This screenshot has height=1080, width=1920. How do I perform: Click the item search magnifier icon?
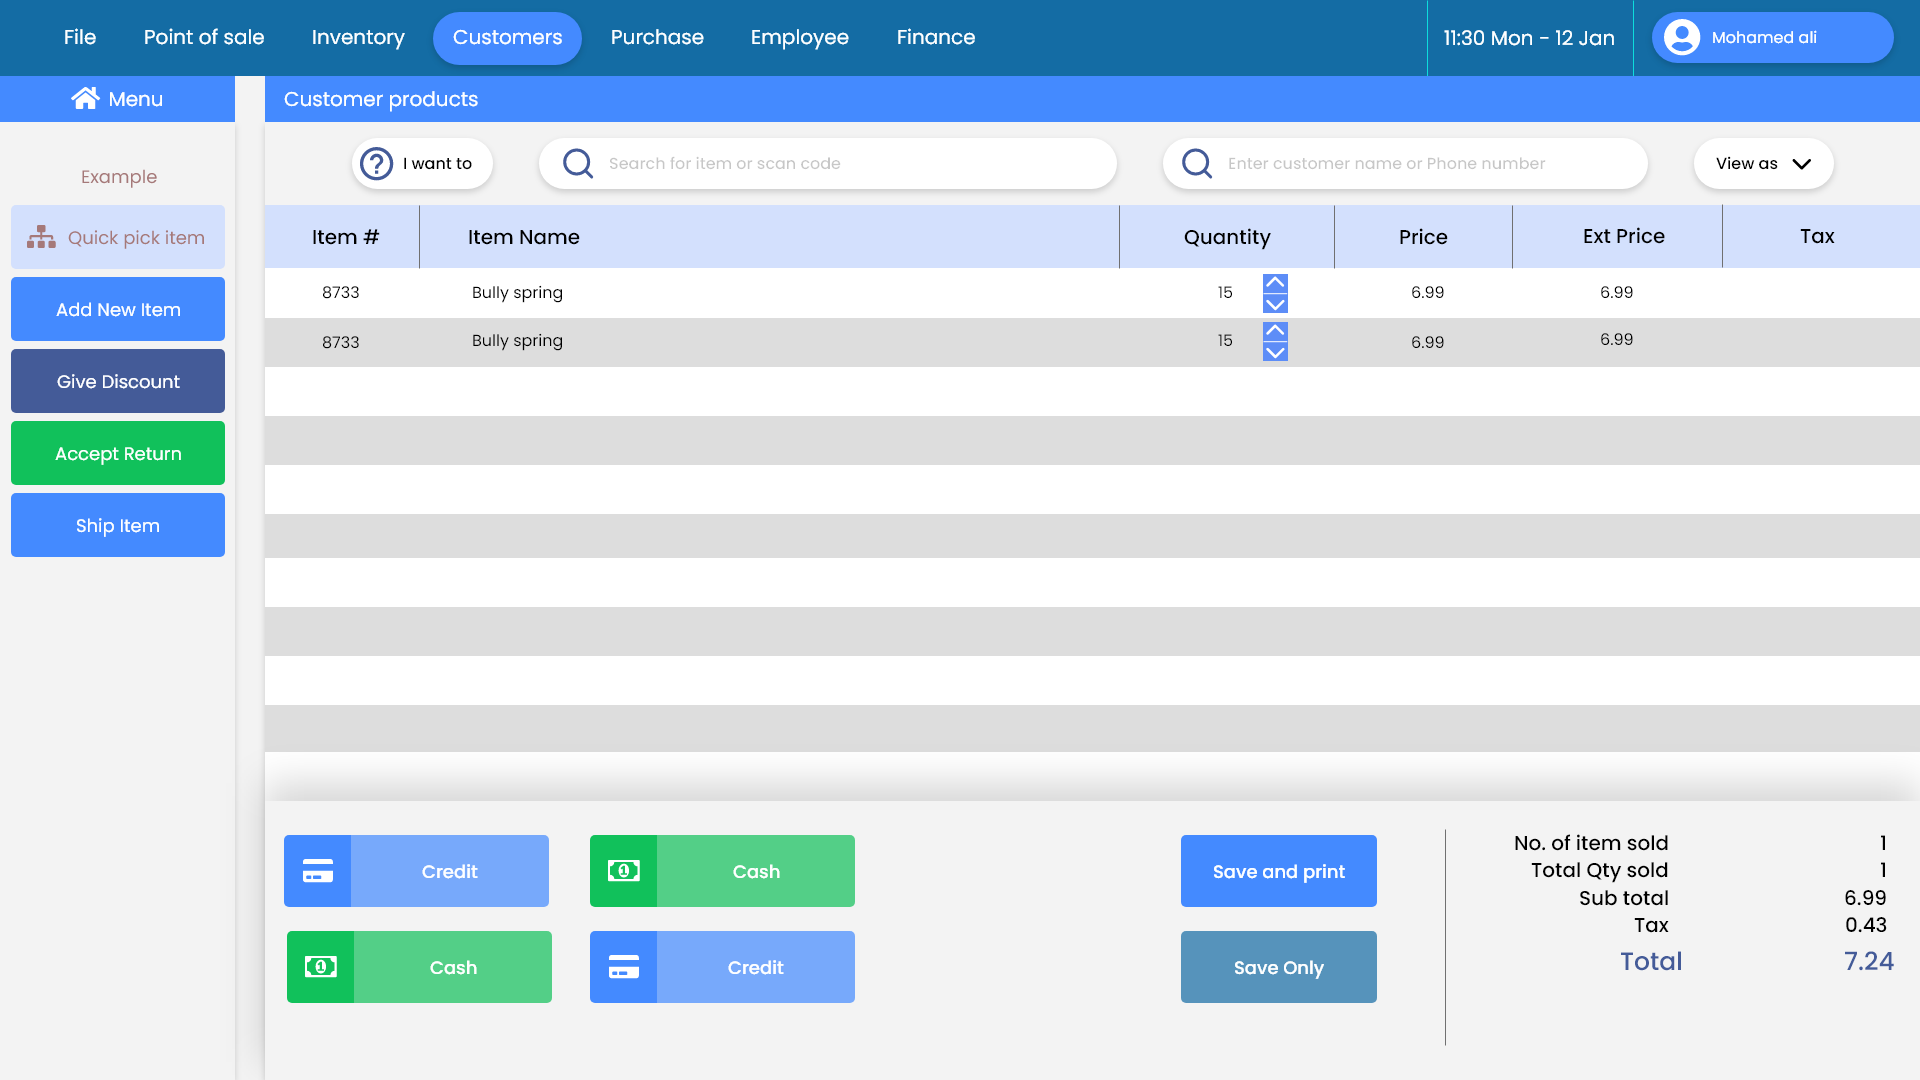point(578,163)
